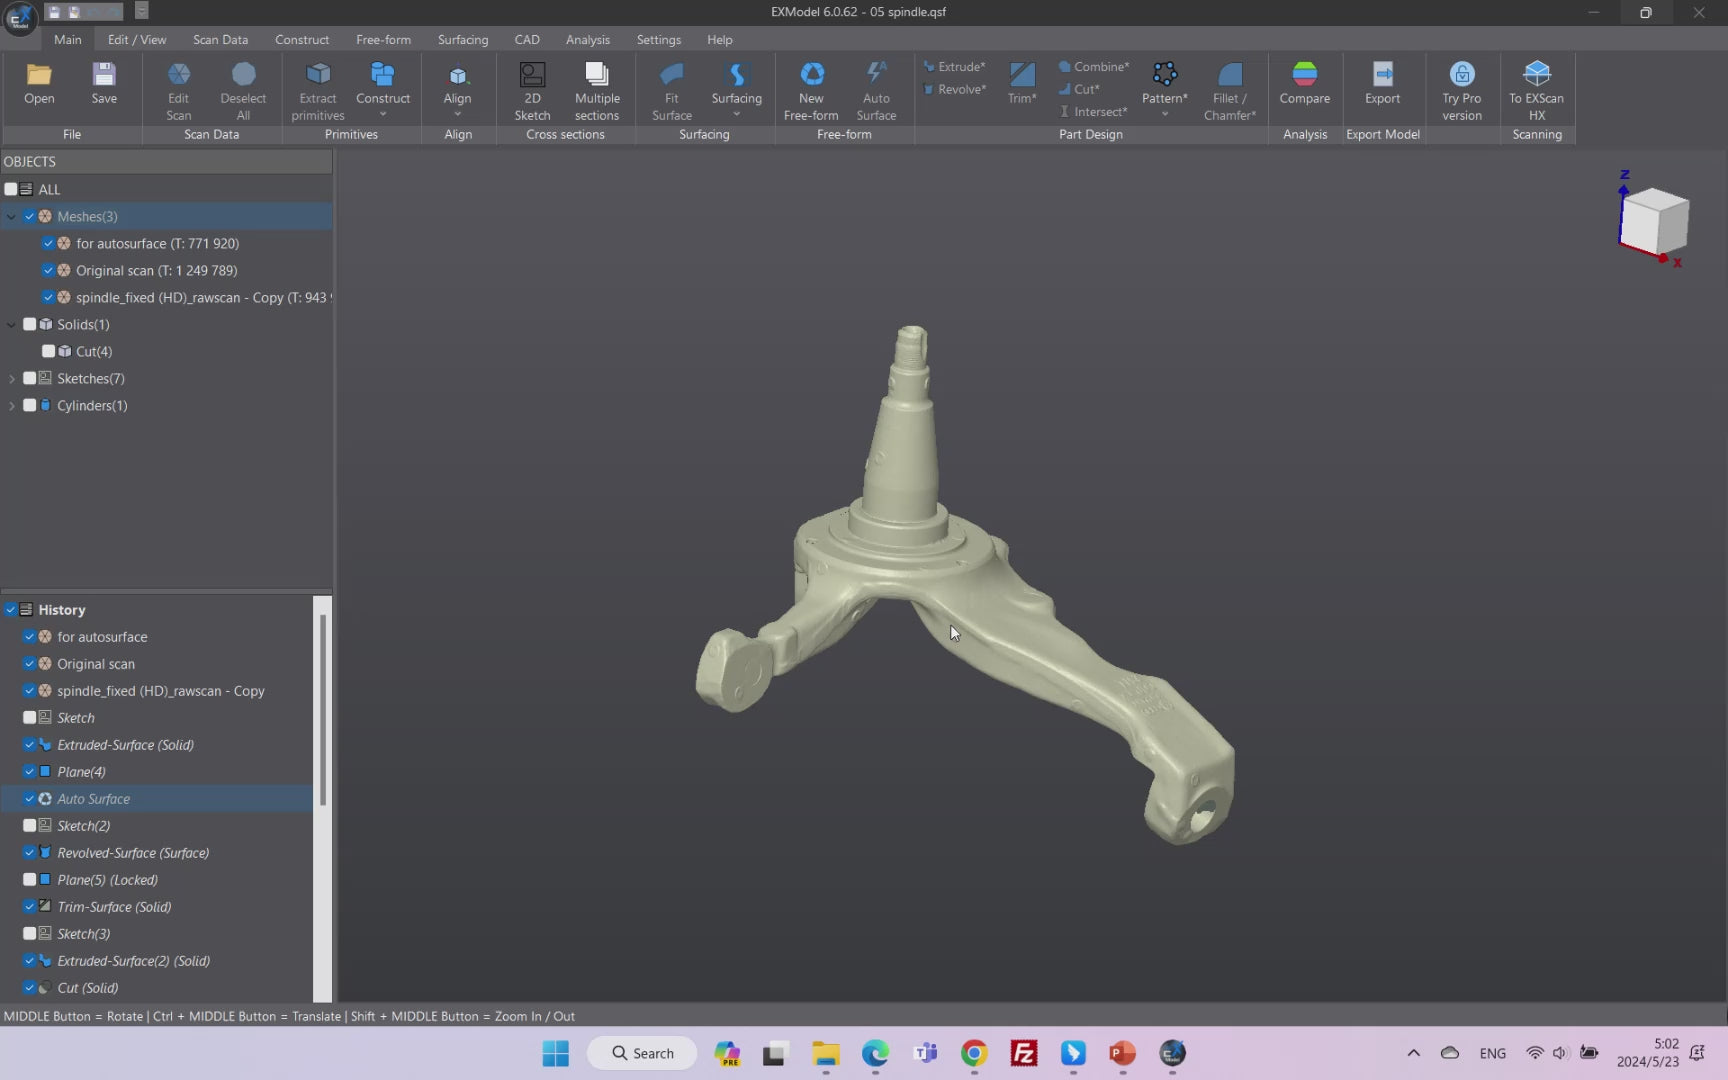Save the project with Save icon
Viewport: 1728px width, 1080px height.
coord(104,84)
